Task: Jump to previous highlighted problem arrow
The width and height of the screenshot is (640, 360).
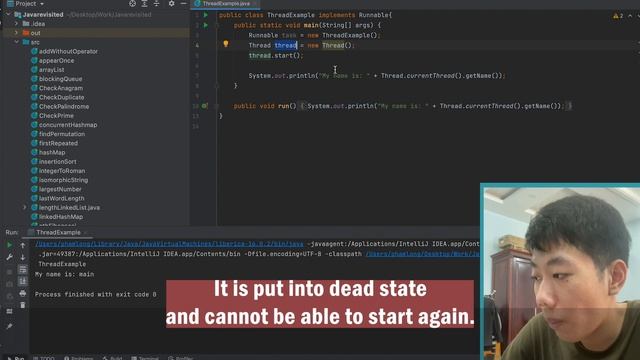Action: pos(630,16)
